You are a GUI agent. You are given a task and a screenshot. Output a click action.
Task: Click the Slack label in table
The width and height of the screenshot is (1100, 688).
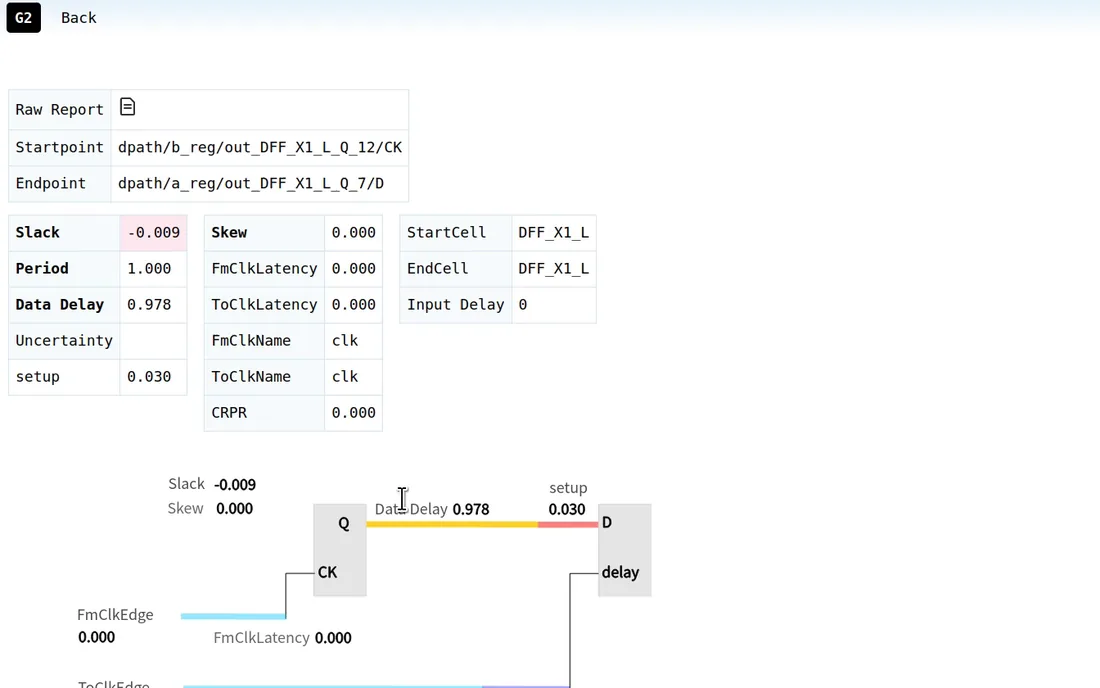[x=64, y=233]
